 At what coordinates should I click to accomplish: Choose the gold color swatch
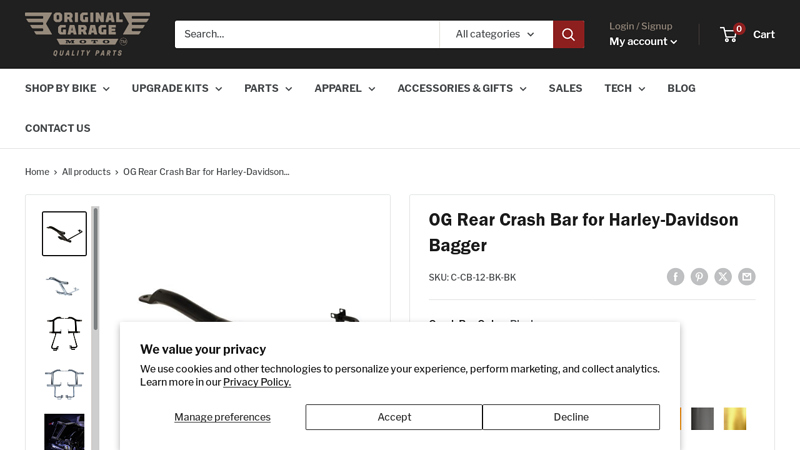pos(735,418)
